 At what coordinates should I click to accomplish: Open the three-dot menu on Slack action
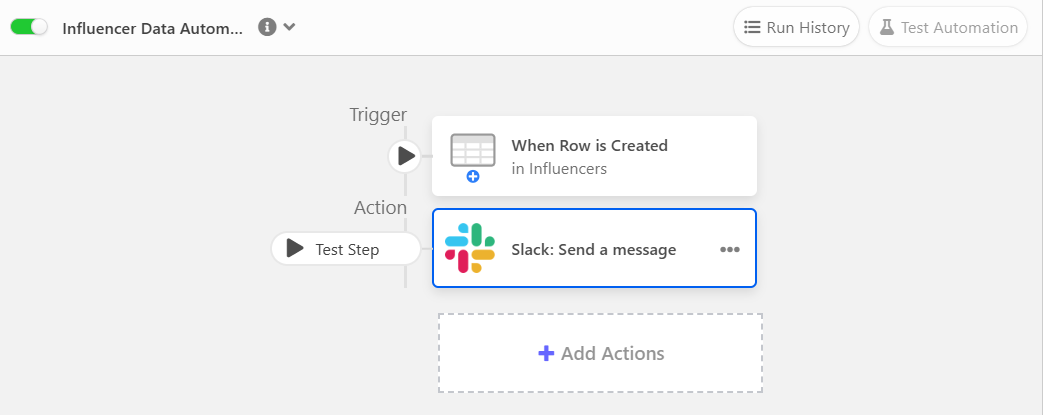(730, 250)
